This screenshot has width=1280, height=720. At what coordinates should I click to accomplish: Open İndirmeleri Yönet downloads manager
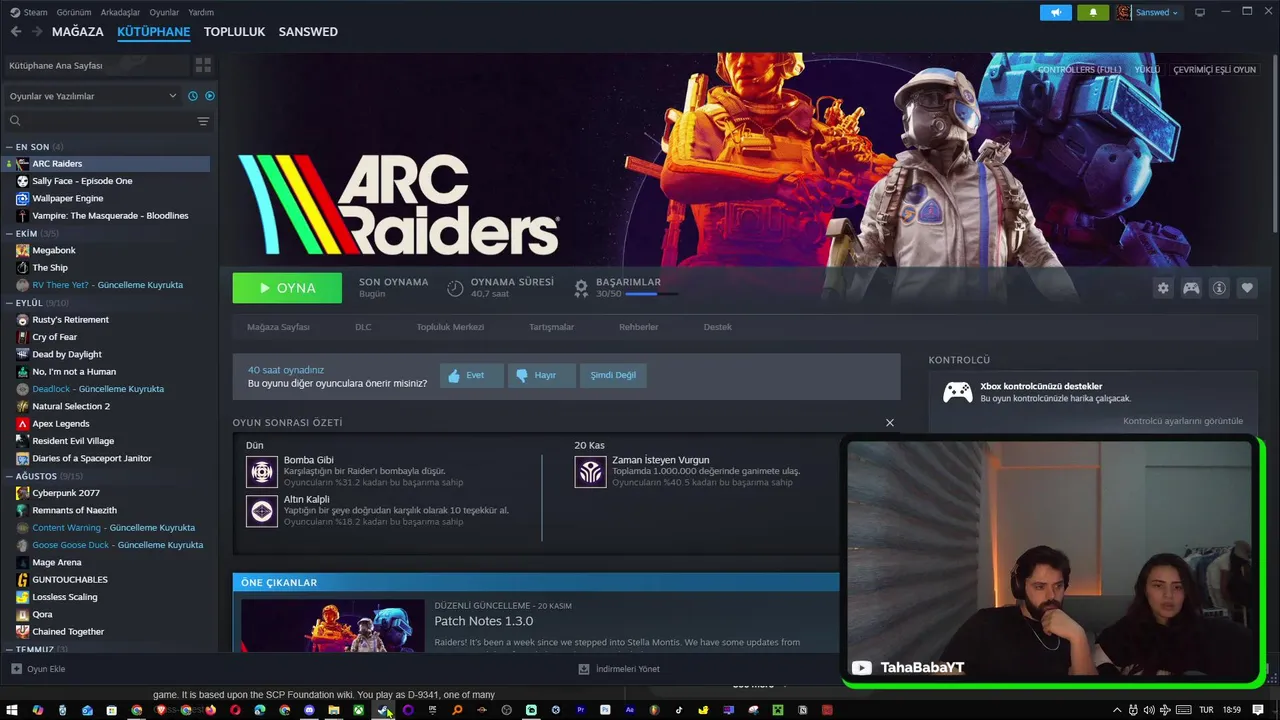coord(619,669)
